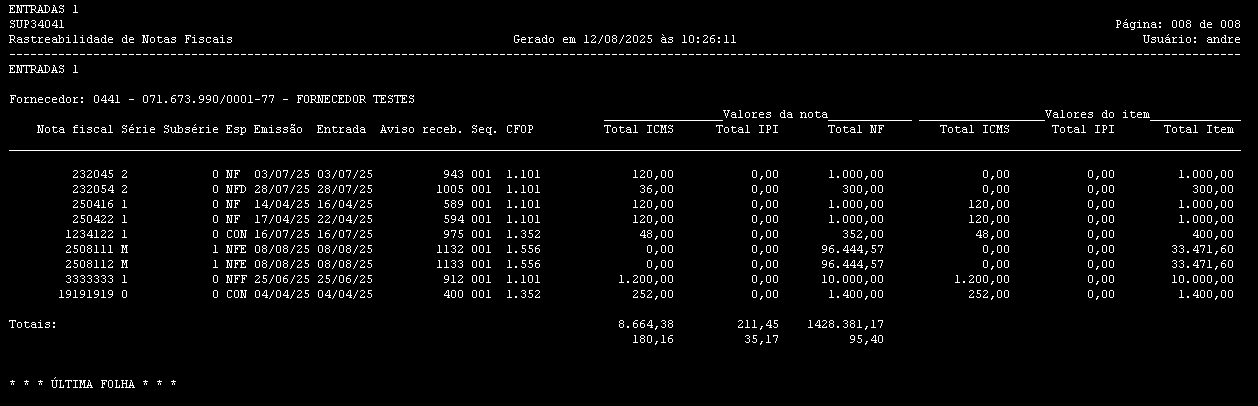Select the report code SUP34041
The height and width of the screenshot is (406, 1258).
(x=37, y=24)
